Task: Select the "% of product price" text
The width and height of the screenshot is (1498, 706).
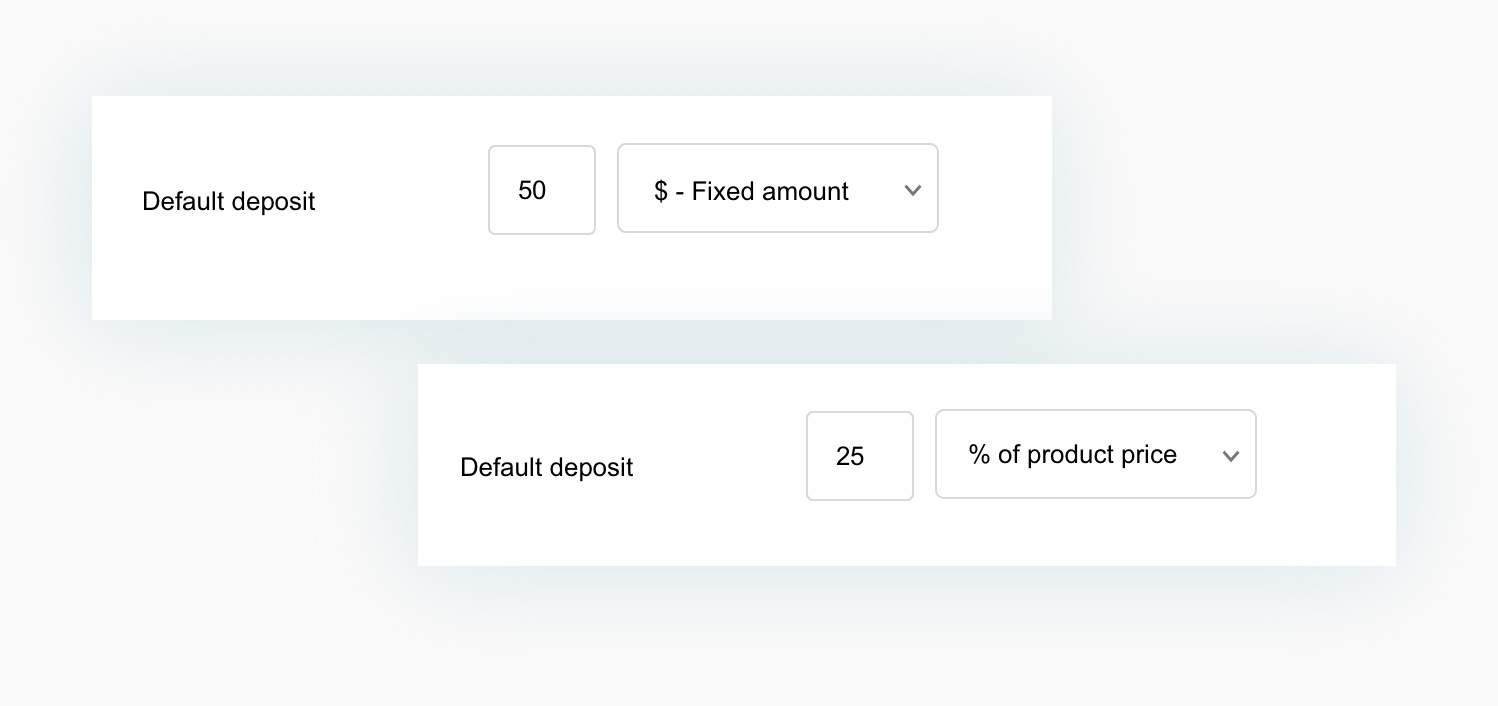Action: click(1073, 455)
